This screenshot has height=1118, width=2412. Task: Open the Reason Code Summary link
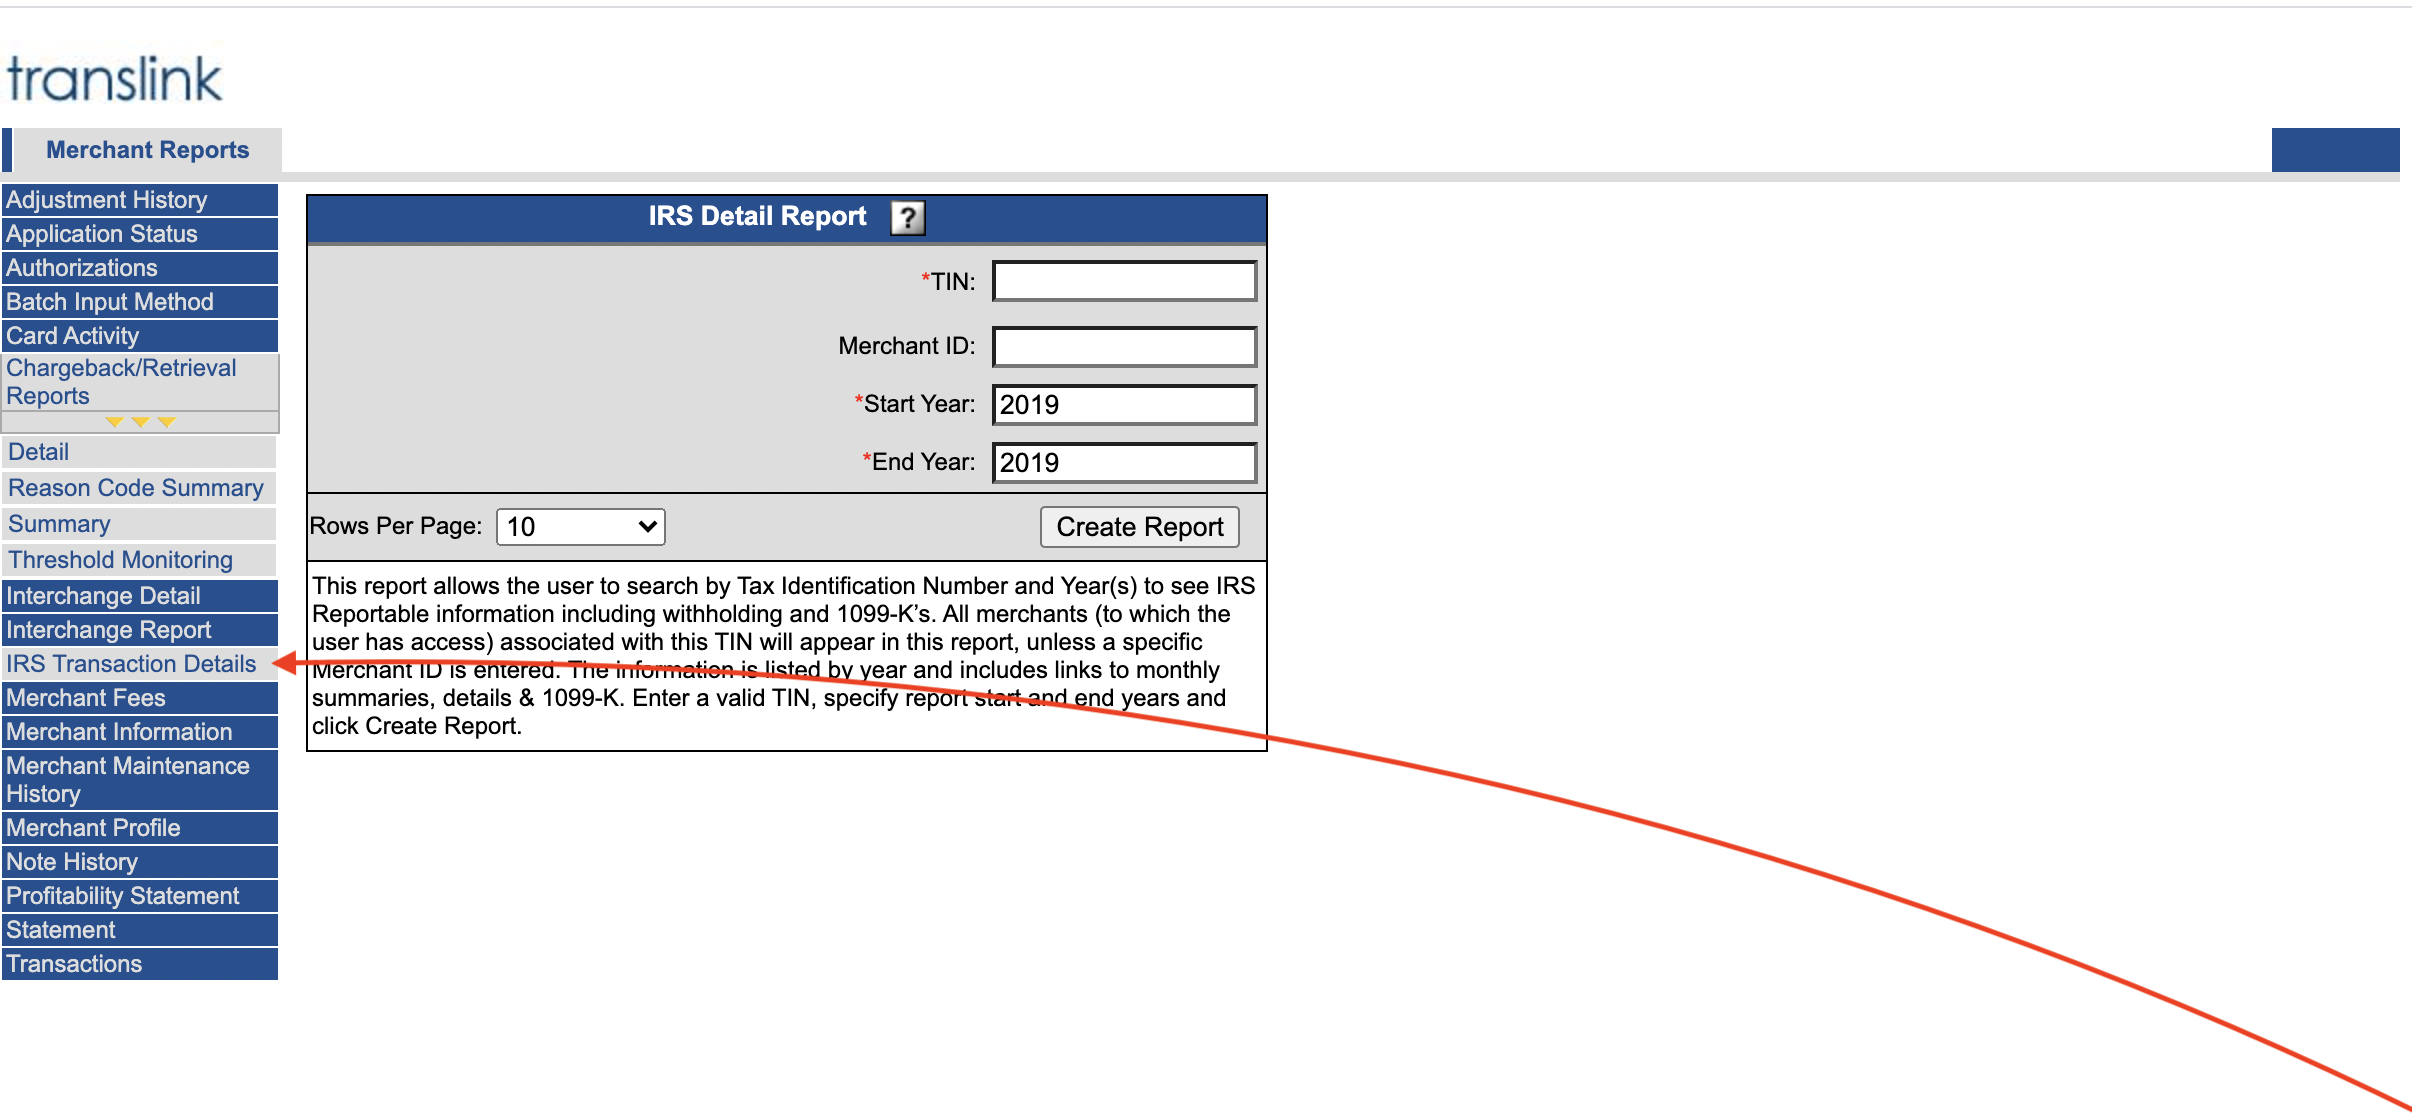point(136,488)
